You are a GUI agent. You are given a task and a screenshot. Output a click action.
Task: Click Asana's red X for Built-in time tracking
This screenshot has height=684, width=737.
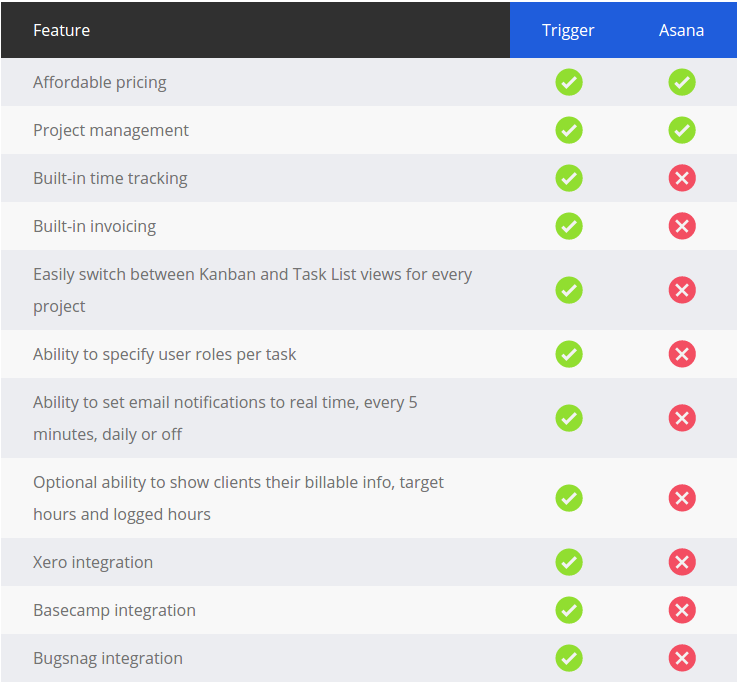[682, 178]
